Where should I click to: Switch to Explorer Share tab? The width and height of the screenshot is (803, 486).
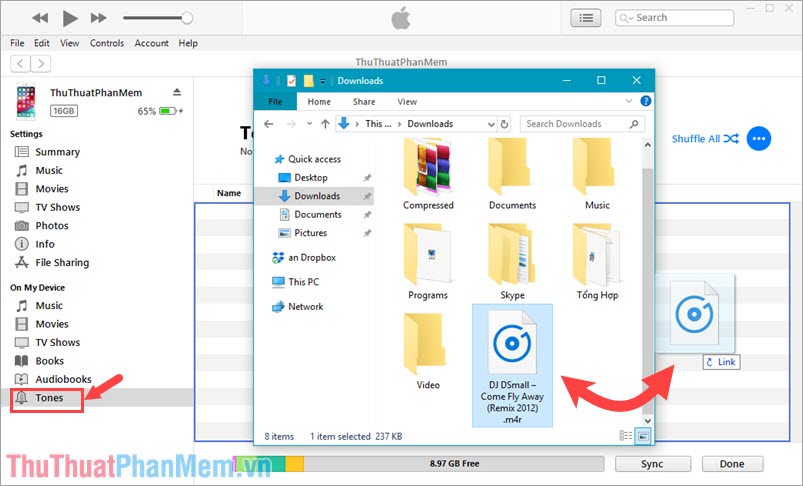tap(364, 101)
